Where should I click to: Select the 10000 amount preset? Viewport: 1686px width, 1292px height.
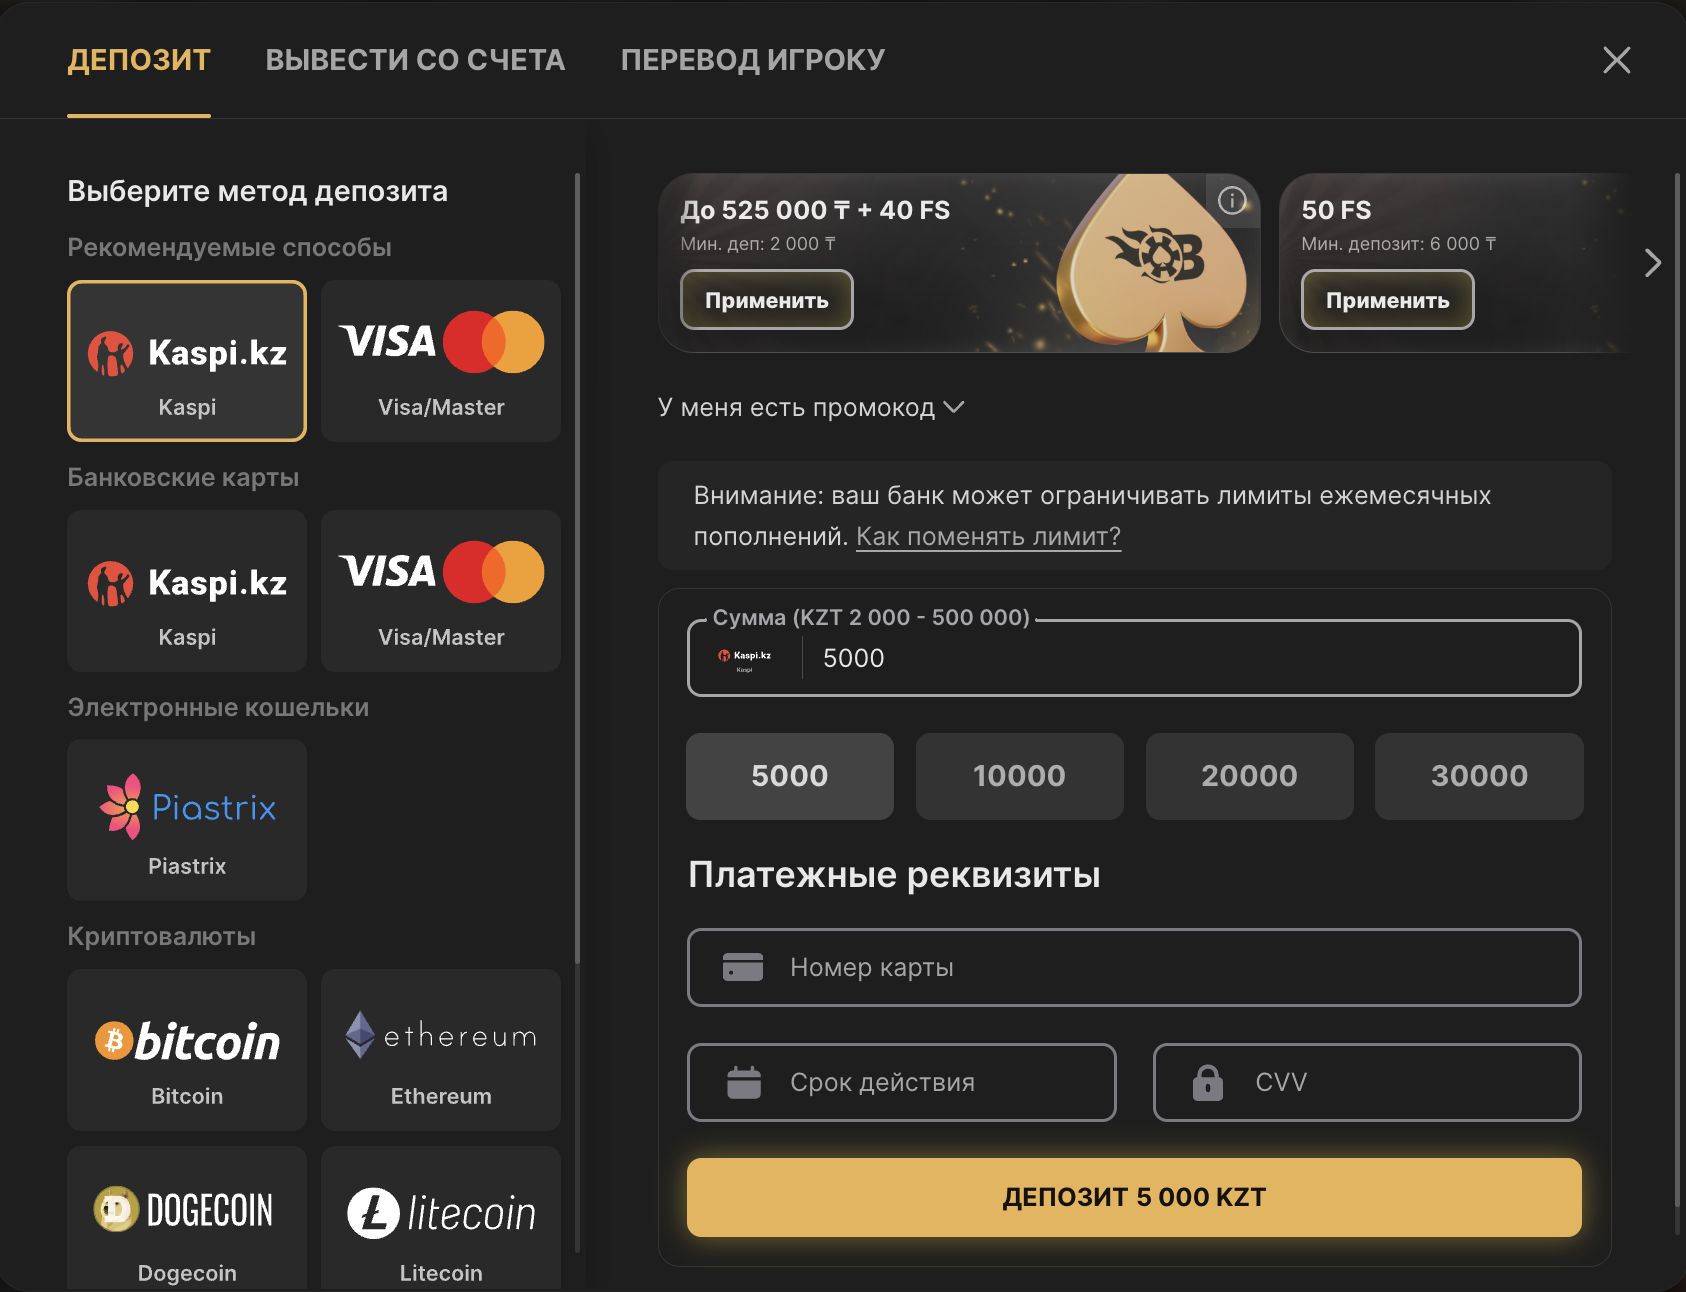coord(1019,776)
